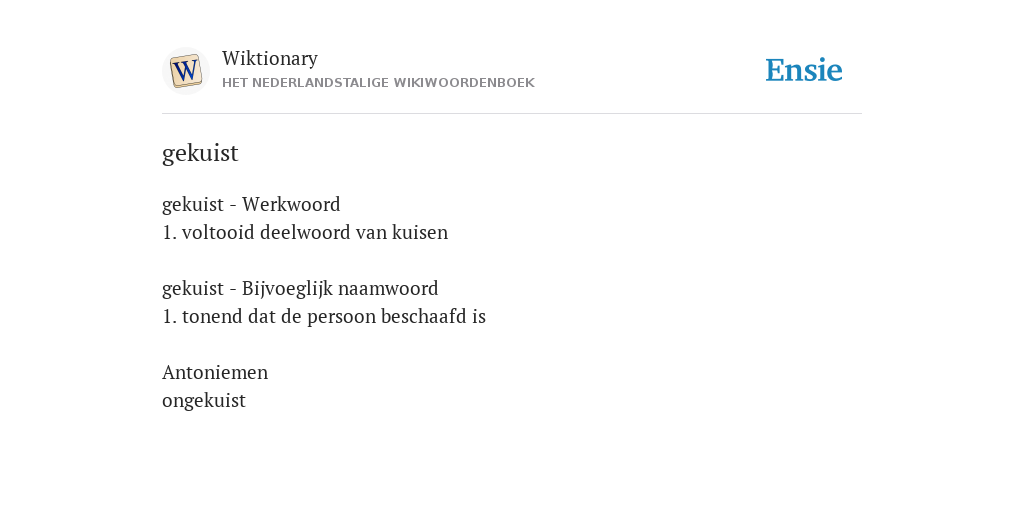Image resolution: width=1024 pixels, height=512 pixels.
Task: Click the number 1 before tonend
Action: point(169,317)
